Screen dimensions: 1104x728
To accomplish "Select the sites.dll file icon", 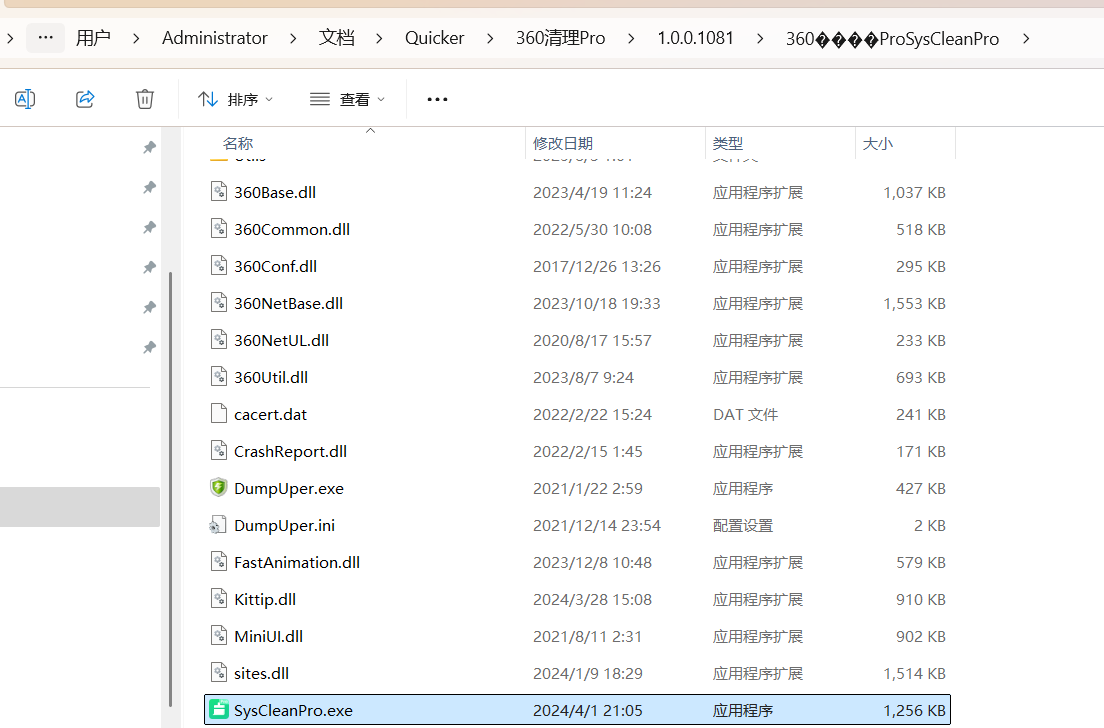I will pyautogui.click(x=219, y=672).
